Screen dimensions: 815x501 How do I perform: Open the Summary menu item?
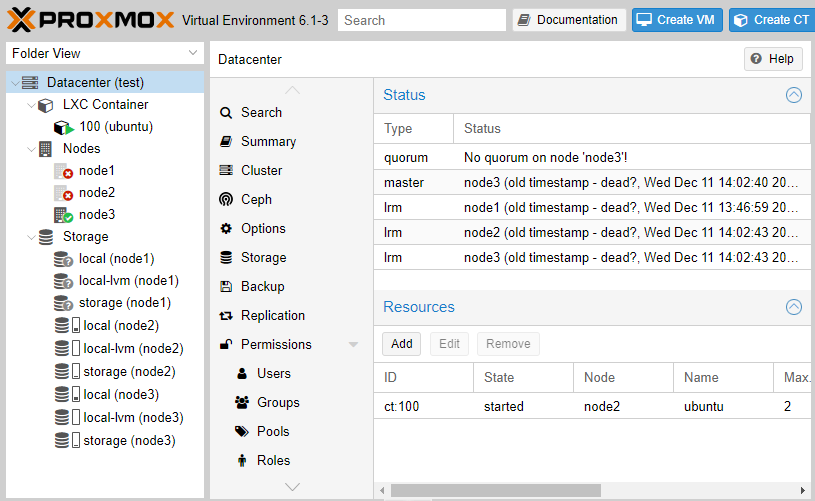coord(268,141)
